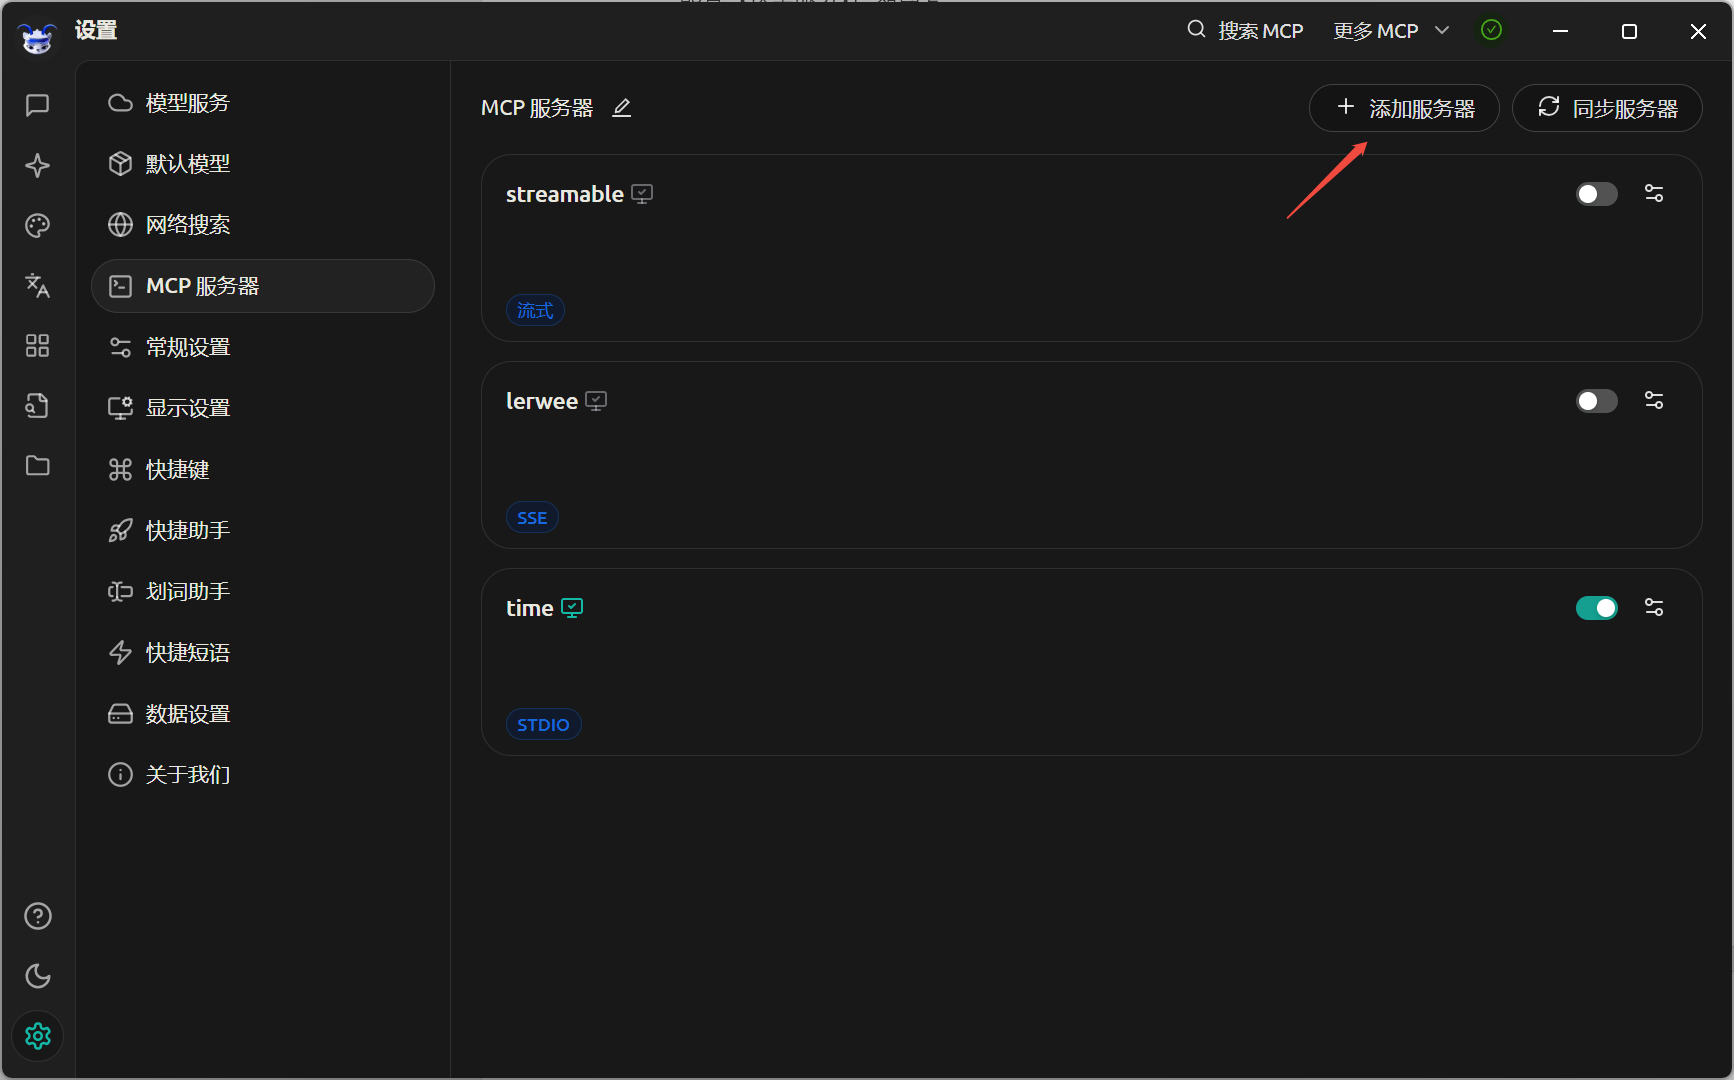Viewport: 1734px width, 1080px height.
Task: Open 显示设置 settings section
Action: [262, 408]
